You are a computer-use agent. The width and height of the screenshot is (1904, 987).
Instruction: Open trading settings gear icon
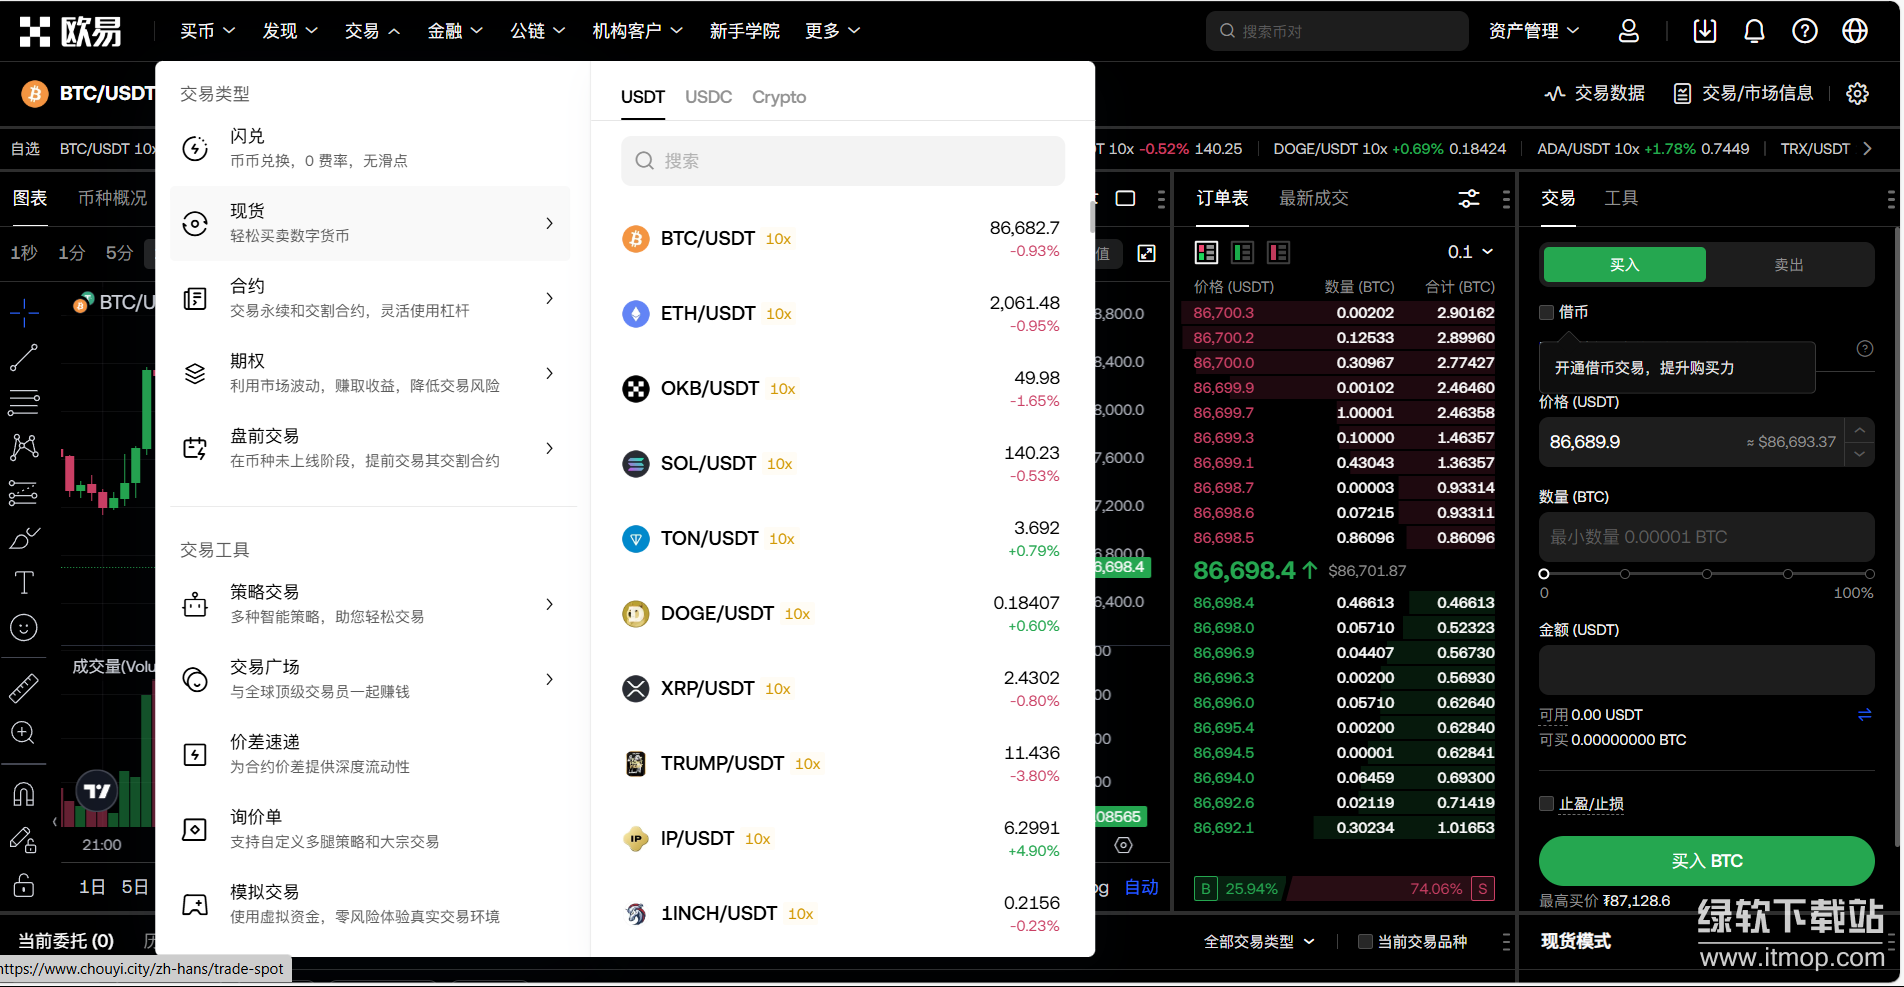(1857, 93)
